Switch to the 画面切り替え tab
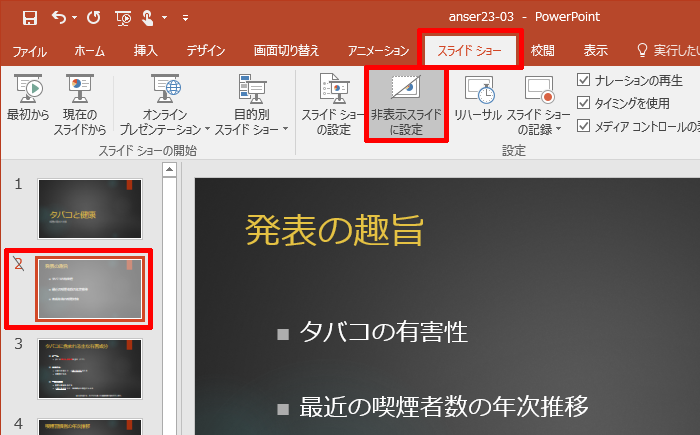 click(x=286, y=50)
